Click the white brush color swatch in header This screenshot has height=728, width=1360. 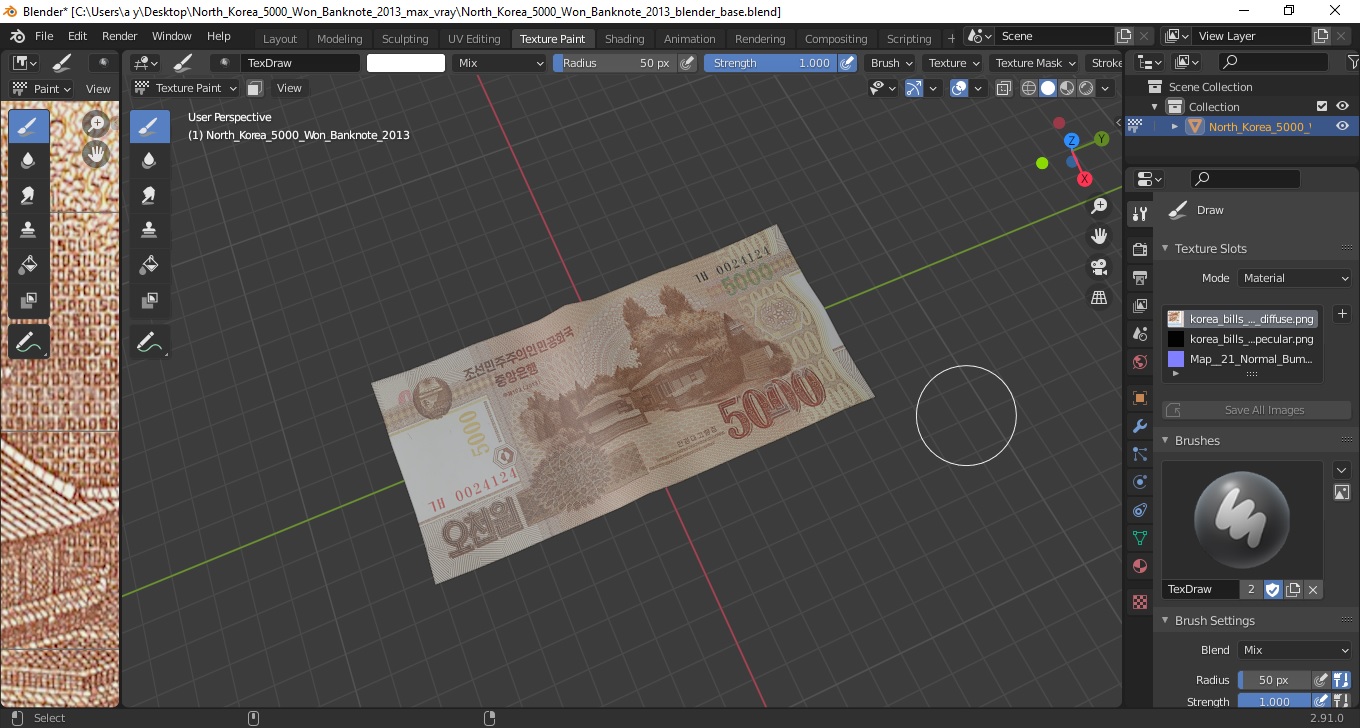(x=406, y=63)
